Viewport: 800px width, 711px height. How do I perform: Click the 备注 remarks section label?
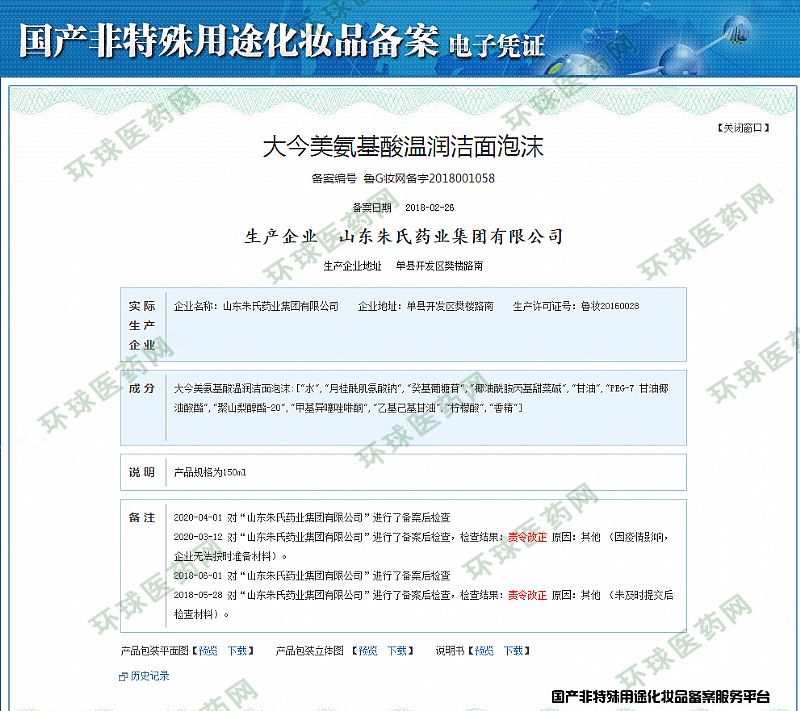[142, 517]
